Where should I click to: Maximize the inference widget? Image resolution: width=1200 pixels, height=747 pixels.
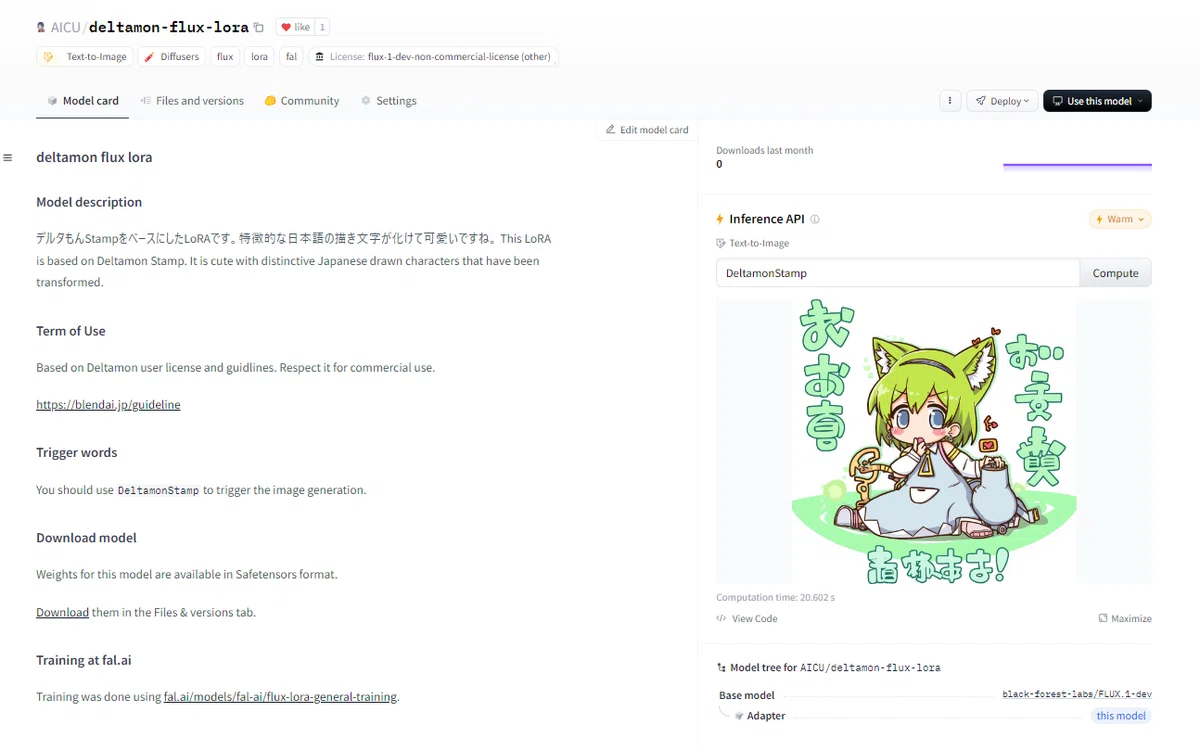click(x=1125, y=618)
